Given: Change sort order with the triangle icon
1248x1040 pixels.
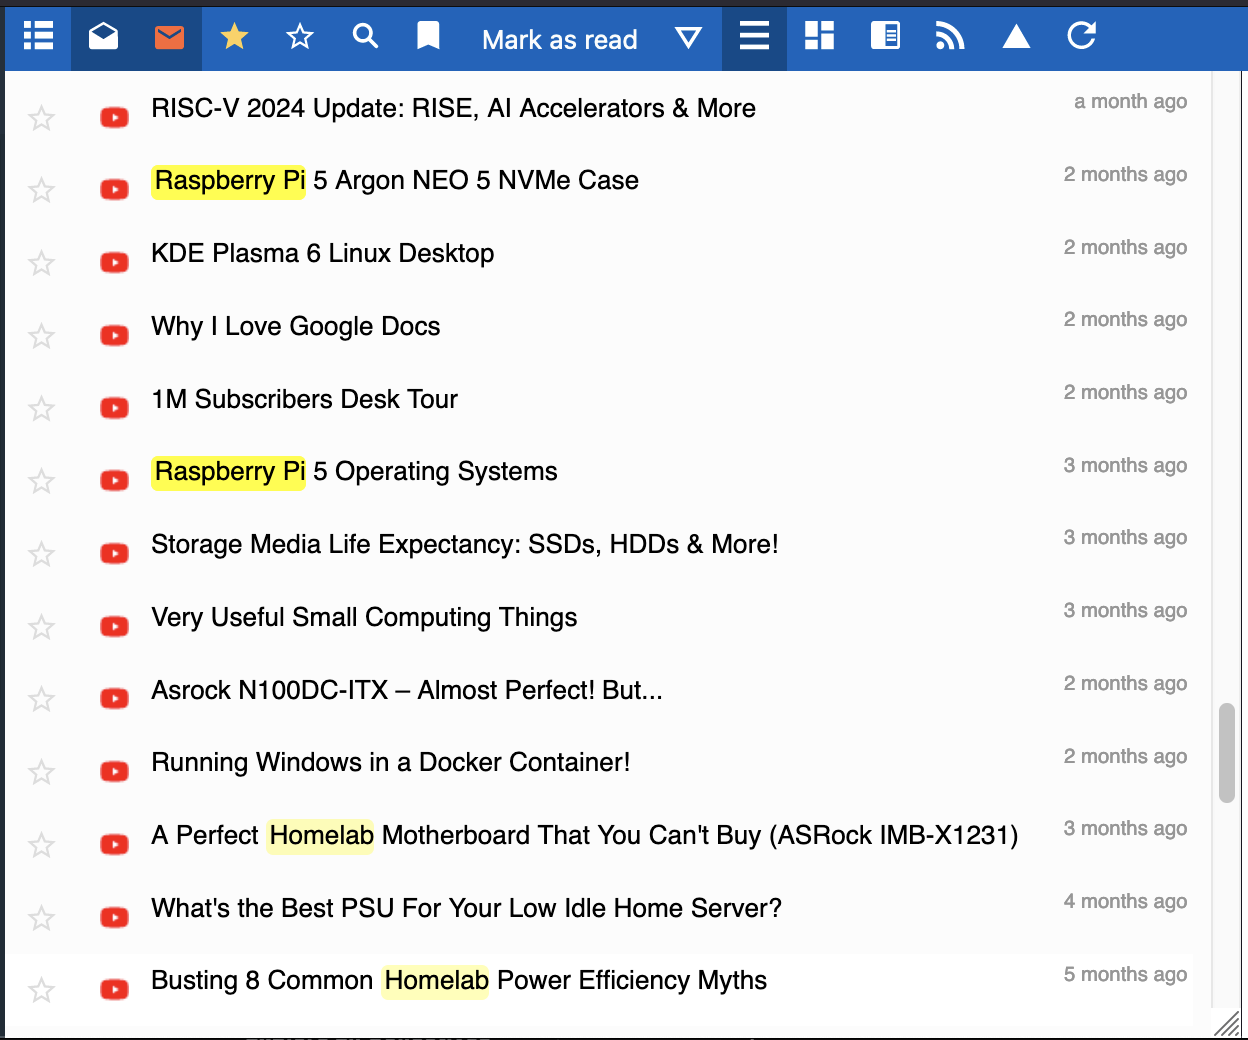Looking at the screenshot, I should click(x=1016, y=37).
